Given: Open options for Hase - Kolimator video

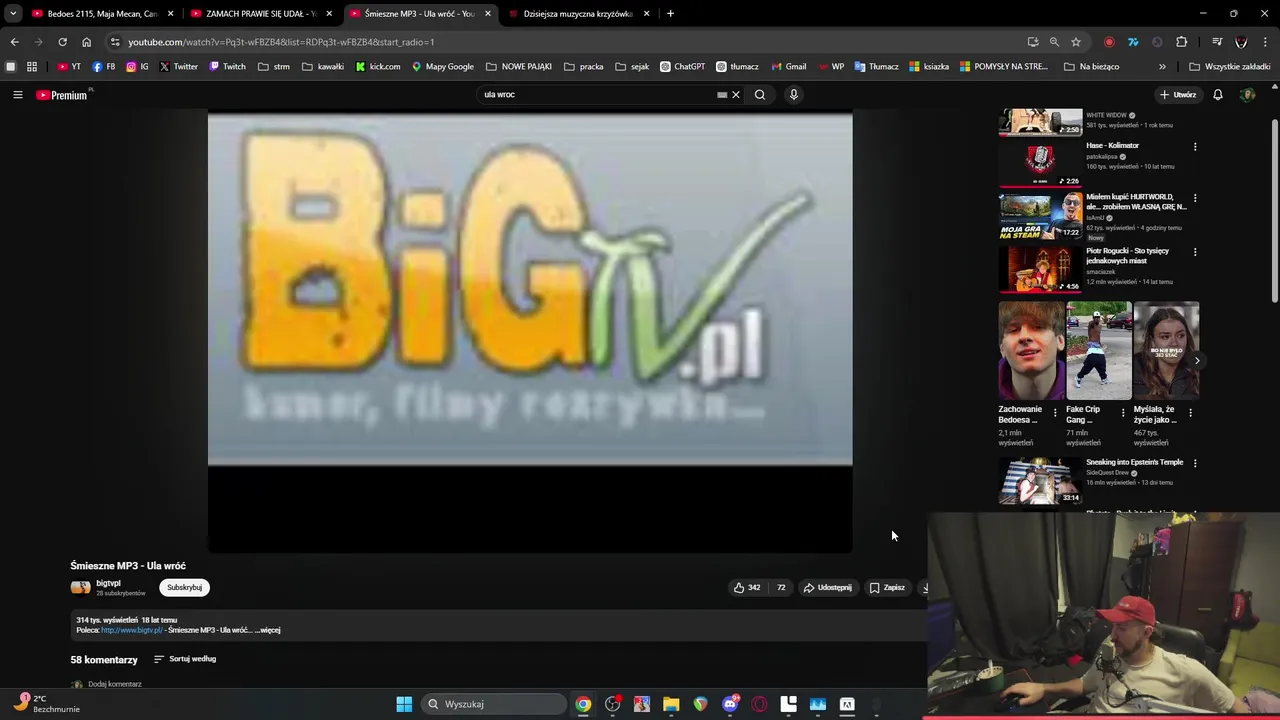Looking at the screenshot, I should (x=1195, y=147).
